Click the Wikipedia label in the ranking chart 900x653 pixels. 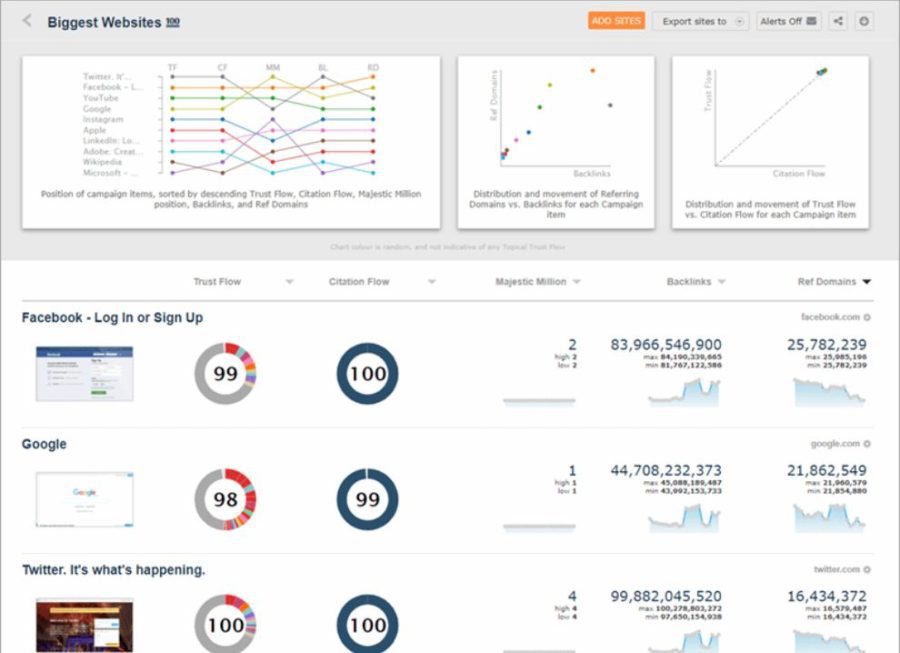coord(102,162)
